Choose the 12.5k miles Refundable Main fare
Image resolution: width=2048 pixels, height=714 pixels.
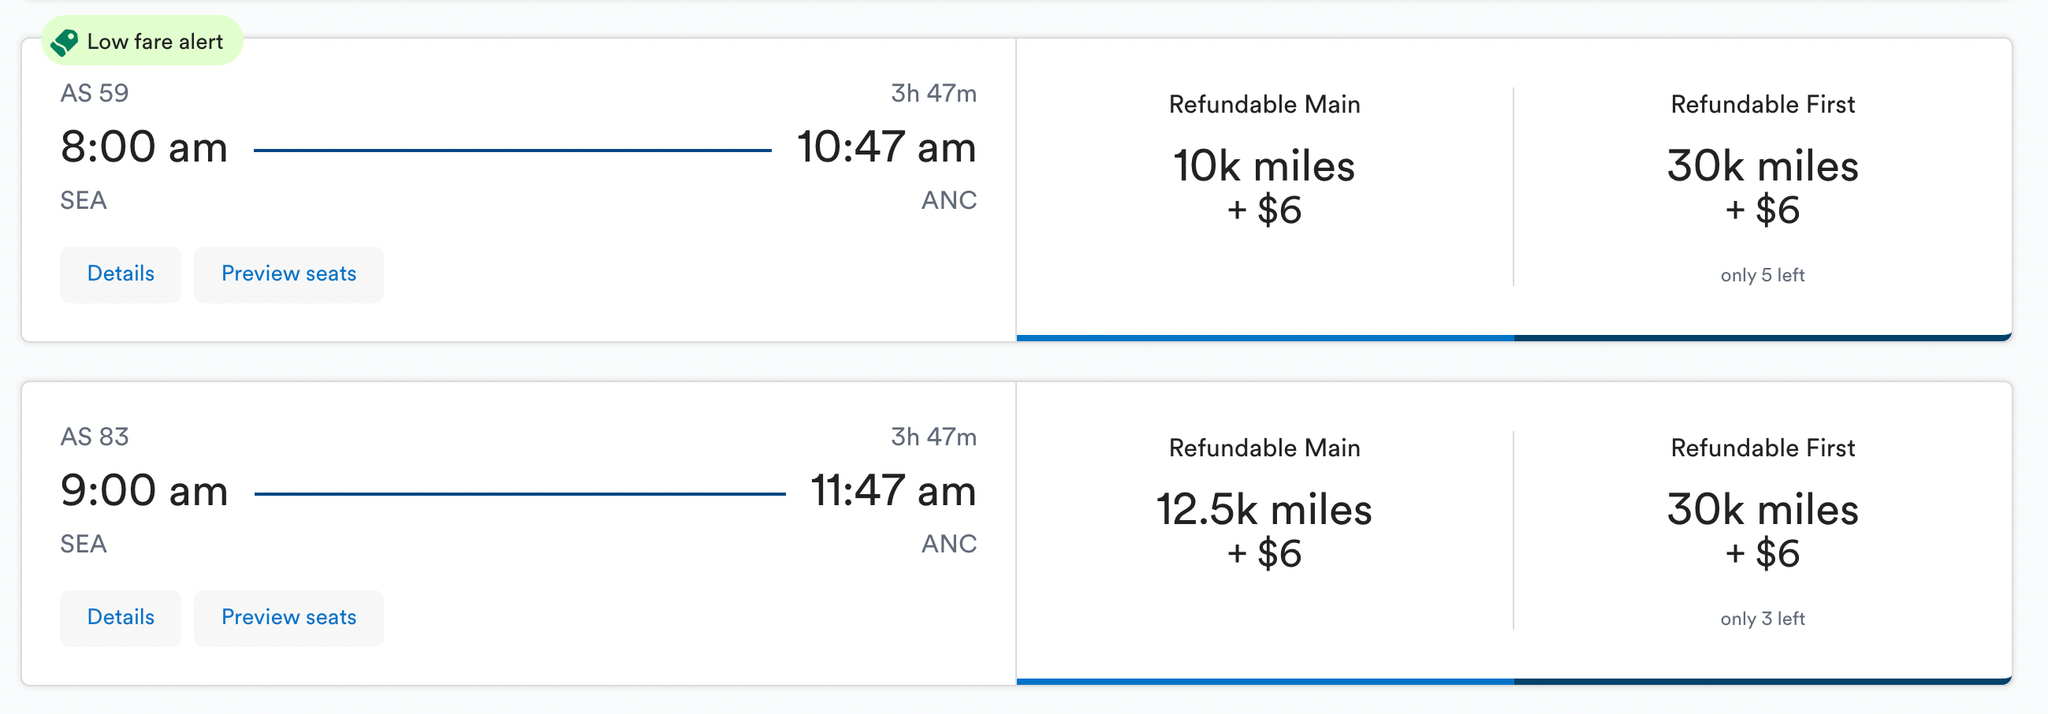pos(1263,528)
